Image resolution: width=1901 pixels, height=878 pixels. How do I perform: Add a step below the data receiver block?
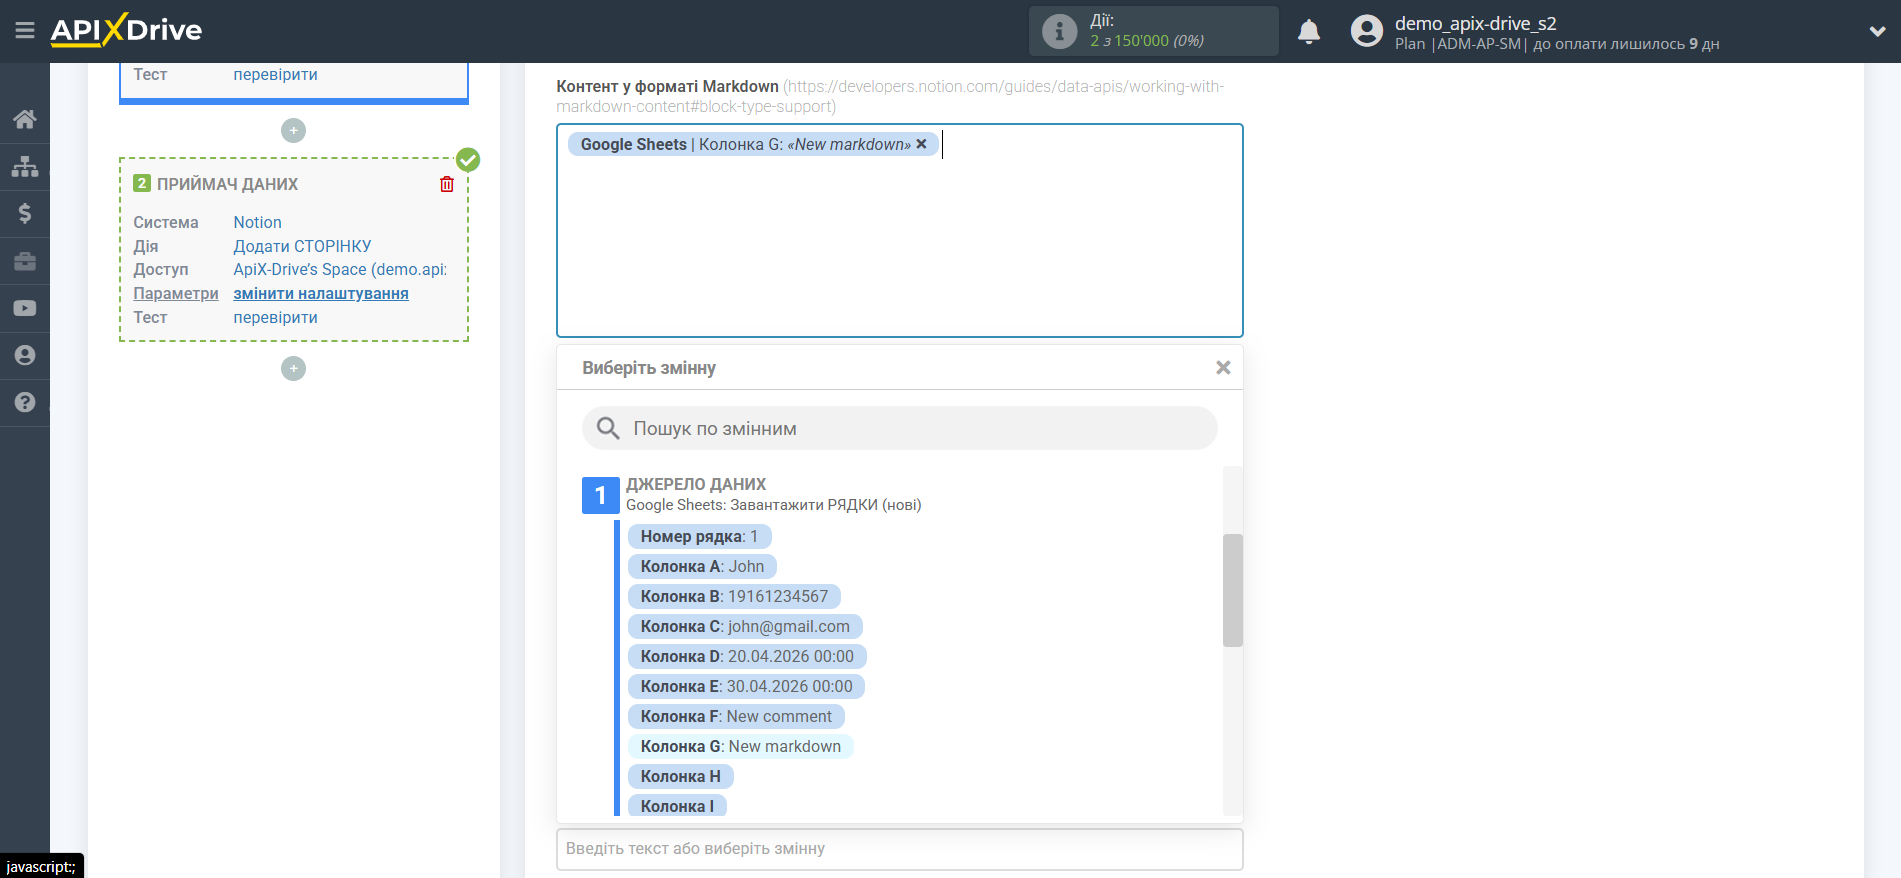coord(293,369)
